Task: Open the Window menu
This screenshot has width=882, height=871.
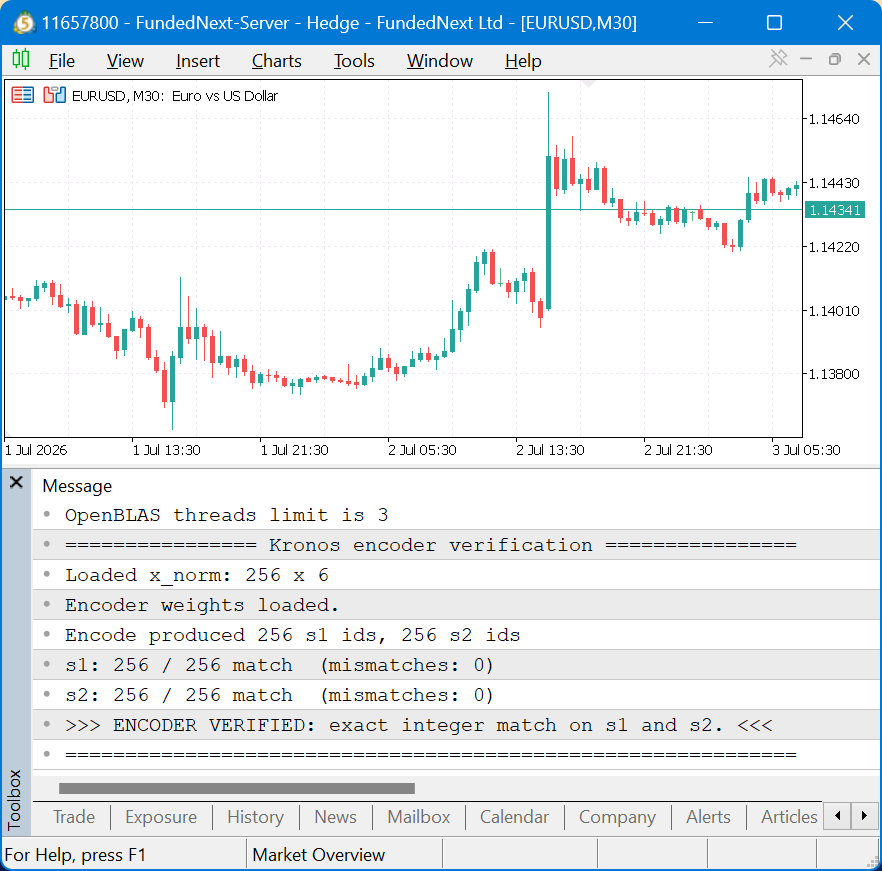Action: click(439, 61)
